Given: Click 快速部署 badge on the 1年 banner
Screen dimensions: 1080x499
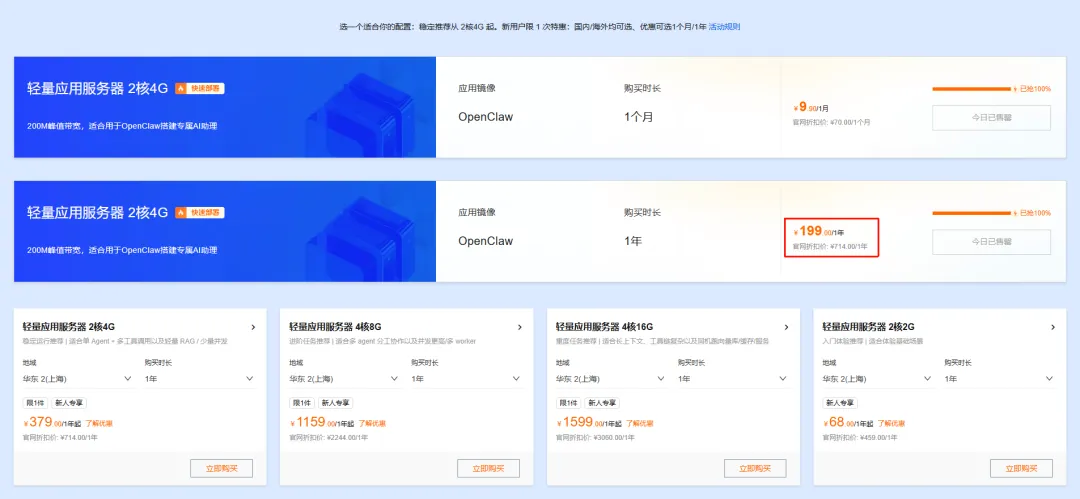Looking at the screenshot, I should tap(200, 212).
